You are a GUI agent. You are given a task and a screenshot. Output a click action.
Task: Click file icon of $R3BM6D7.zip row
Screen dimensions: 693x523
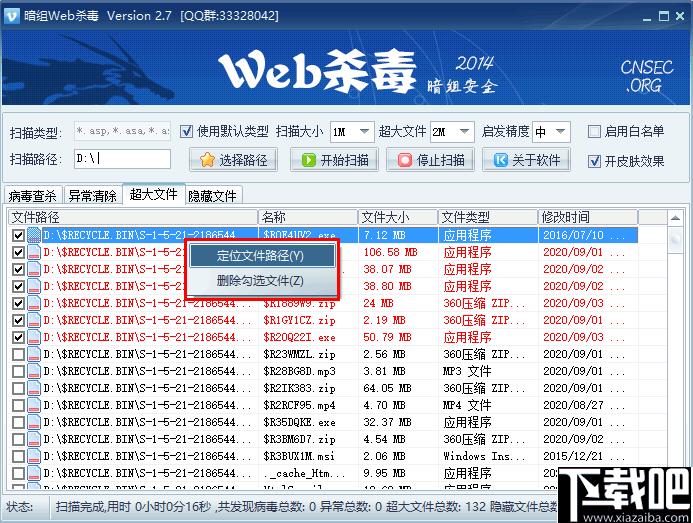[34, 439]
